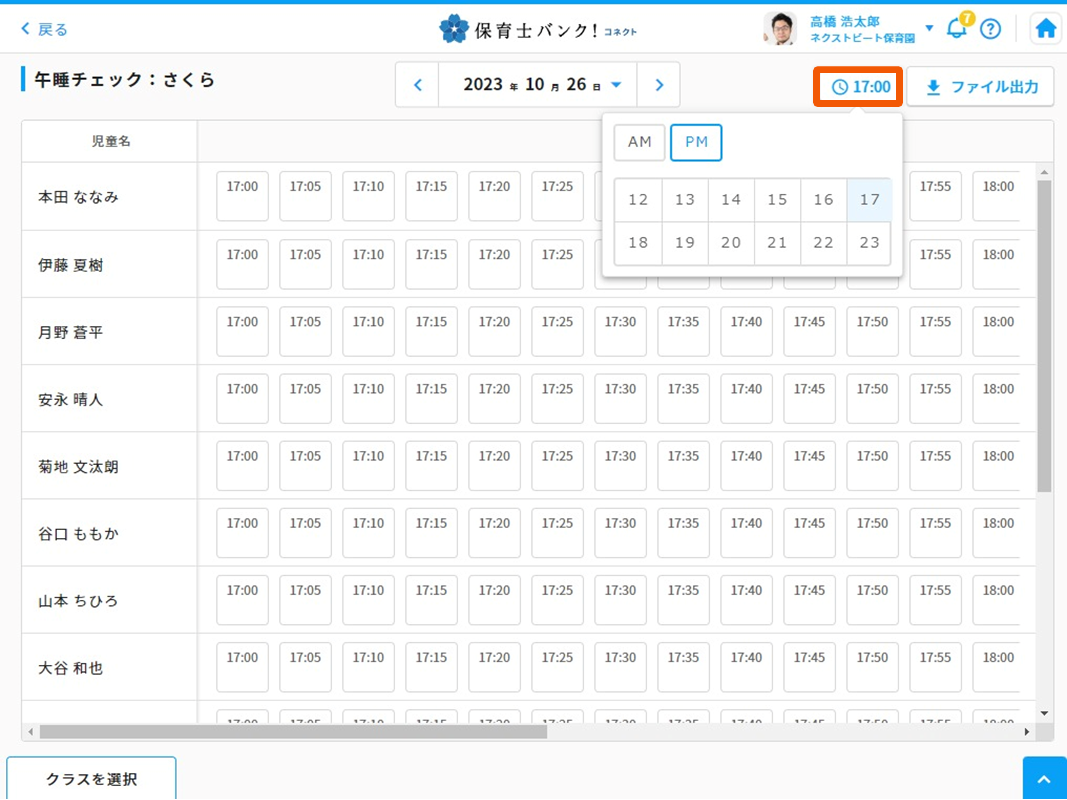Toggle the 17:00 cell for 本田 ななみ
This screenshot has height=800, width=1067.
(242, 196)
